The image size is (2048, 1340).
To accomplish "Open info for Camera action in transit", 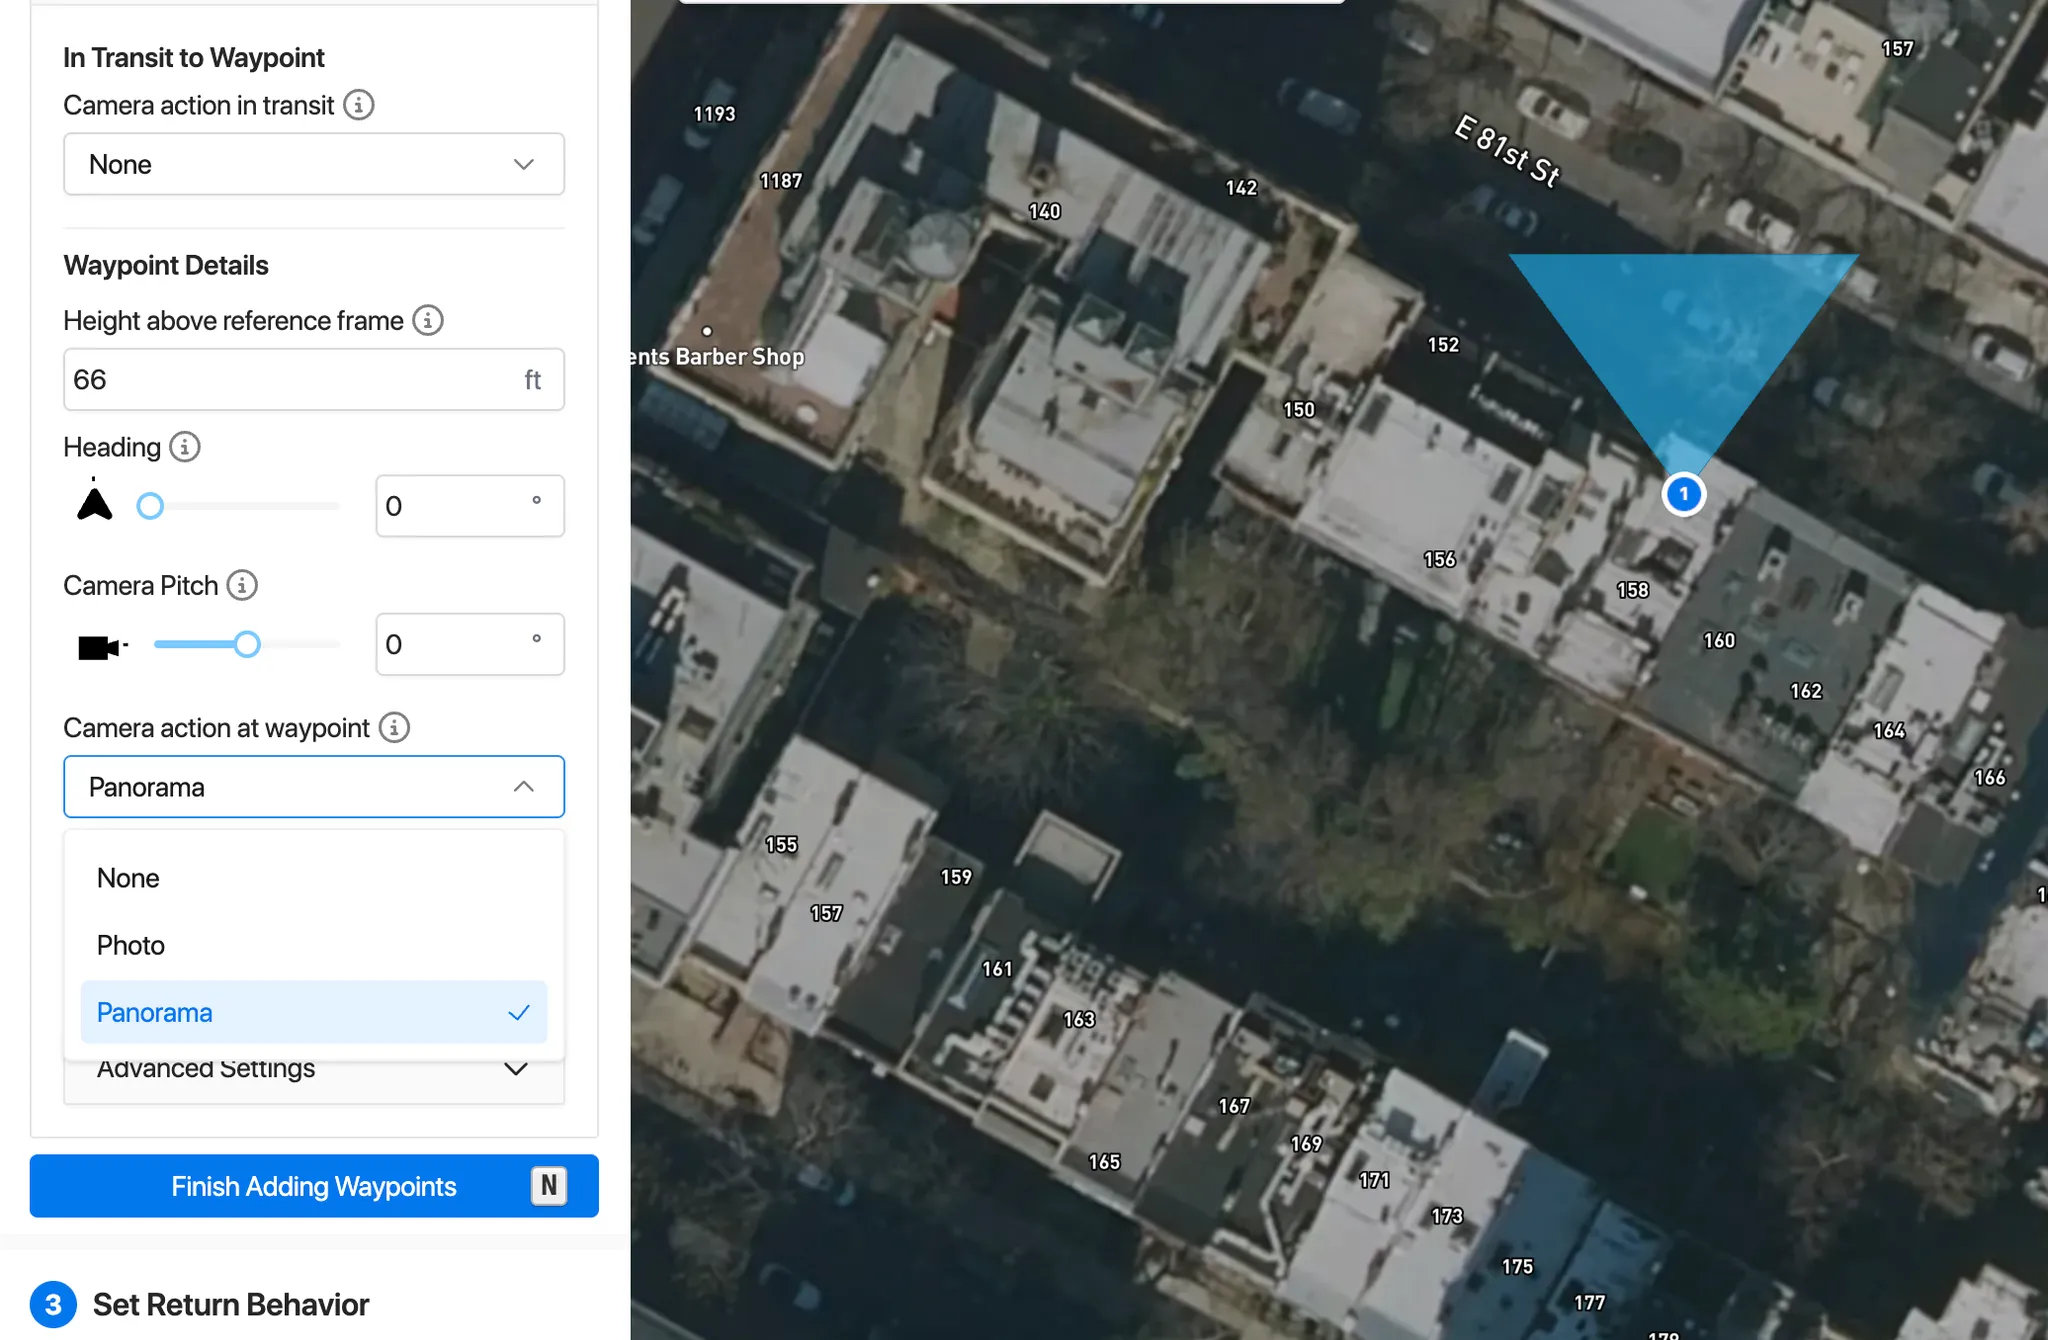I will pyautogui.click(x=359, y=105).
